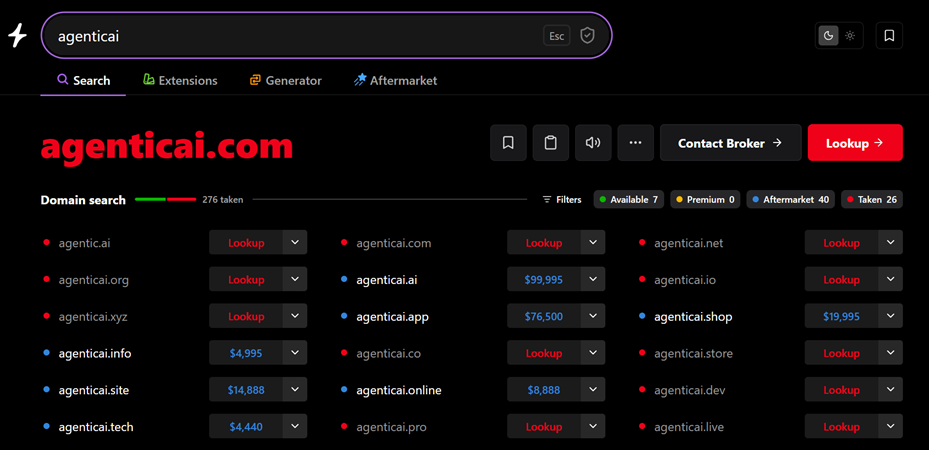The height and width of the screenshot is (450, 929).
Task: Toggle the Taken 26 filter chip
Action: coord(872,200)
